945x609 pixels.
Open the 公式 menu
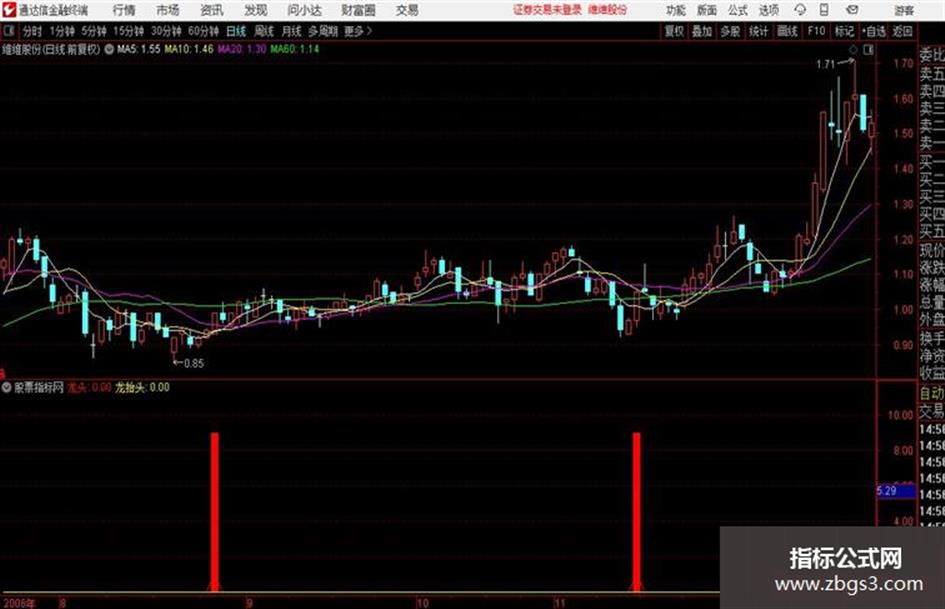738,10
